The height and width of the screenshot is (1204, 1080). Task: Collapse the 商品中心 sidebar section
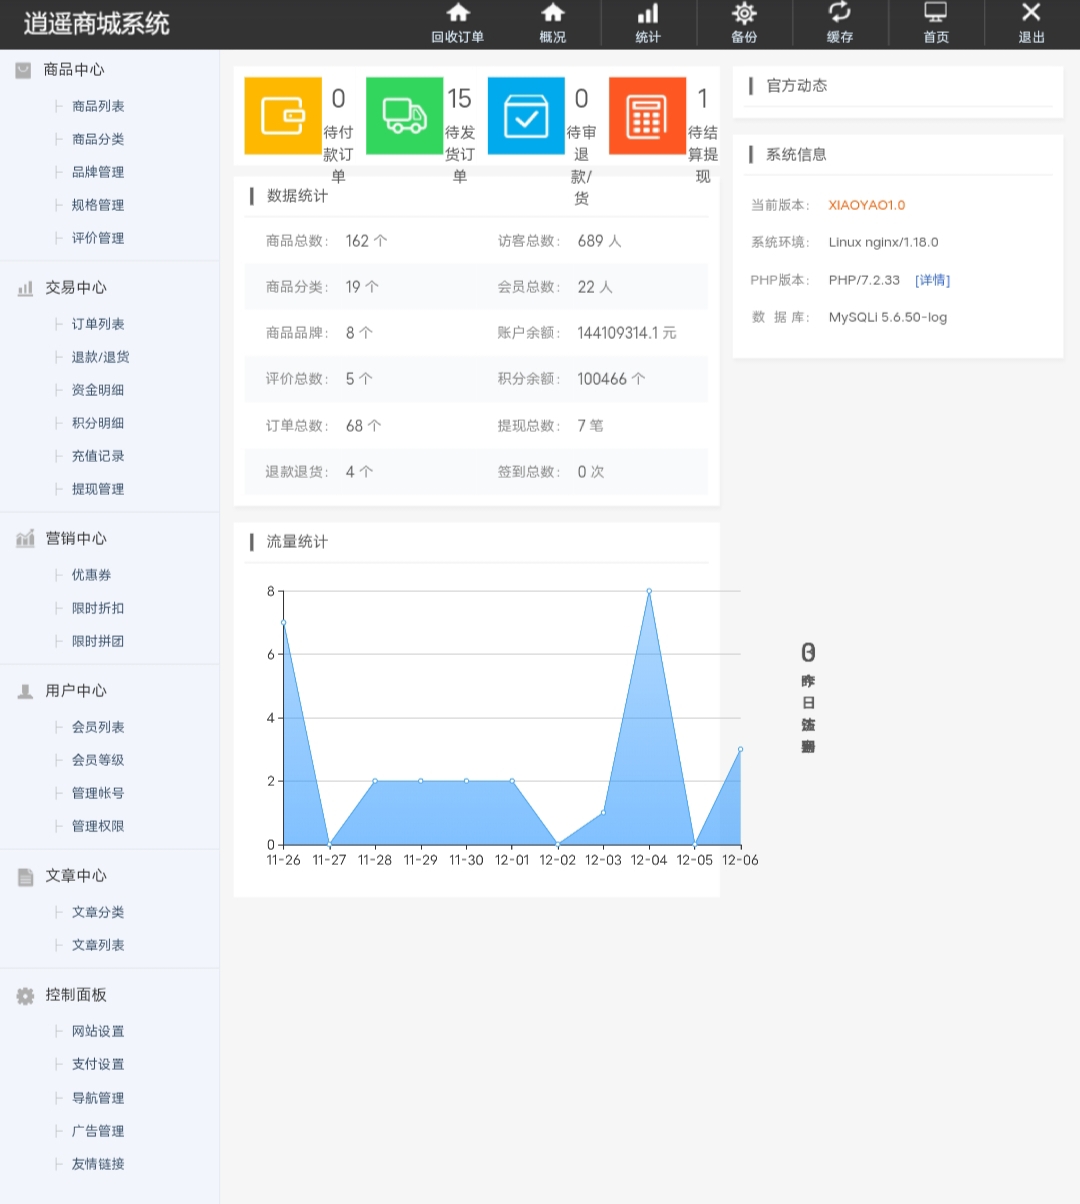74,70
